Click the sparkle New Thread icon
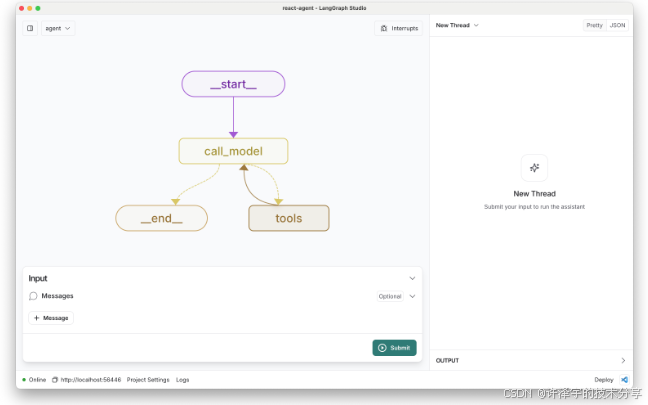648x405 pixels. tap(534, 168)
